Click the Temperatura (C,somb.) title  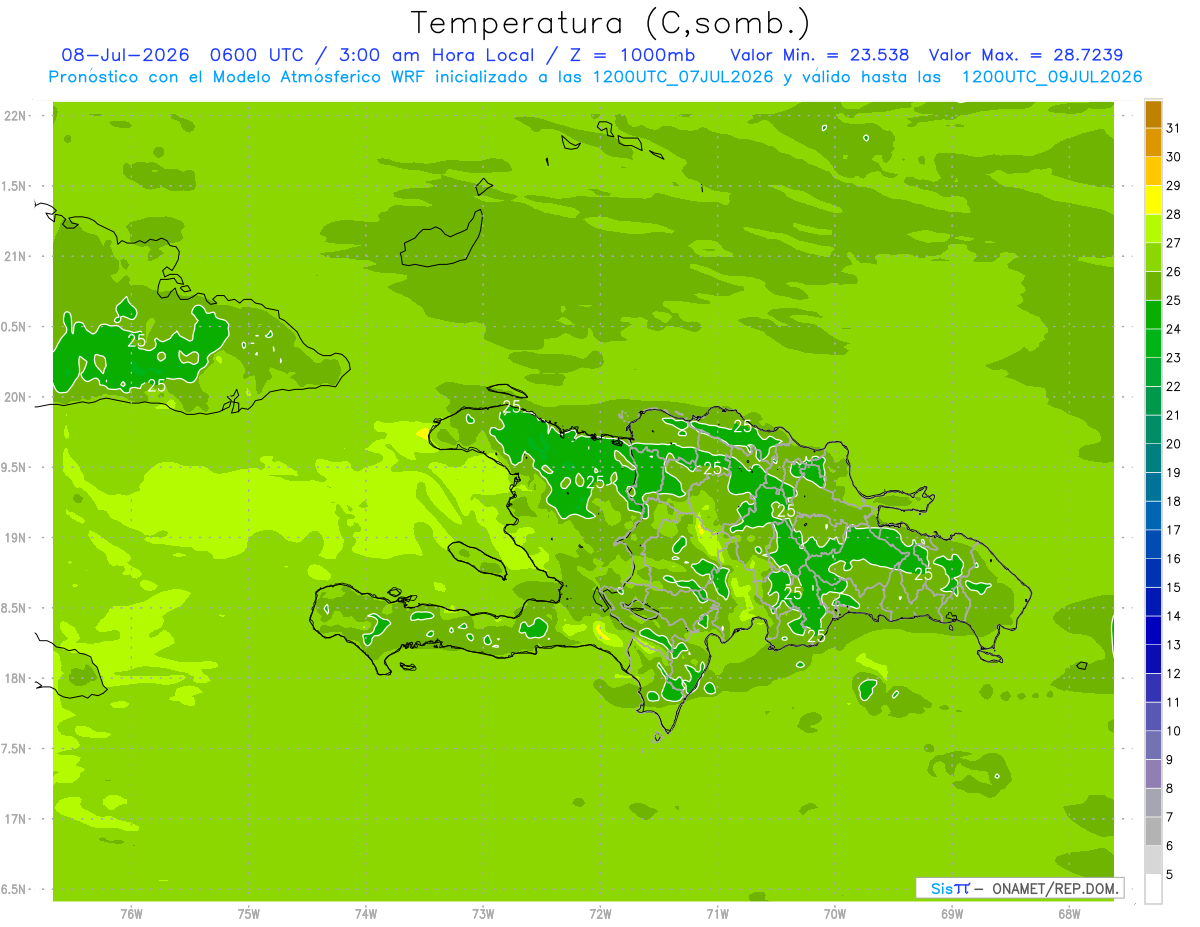point(611,23)
